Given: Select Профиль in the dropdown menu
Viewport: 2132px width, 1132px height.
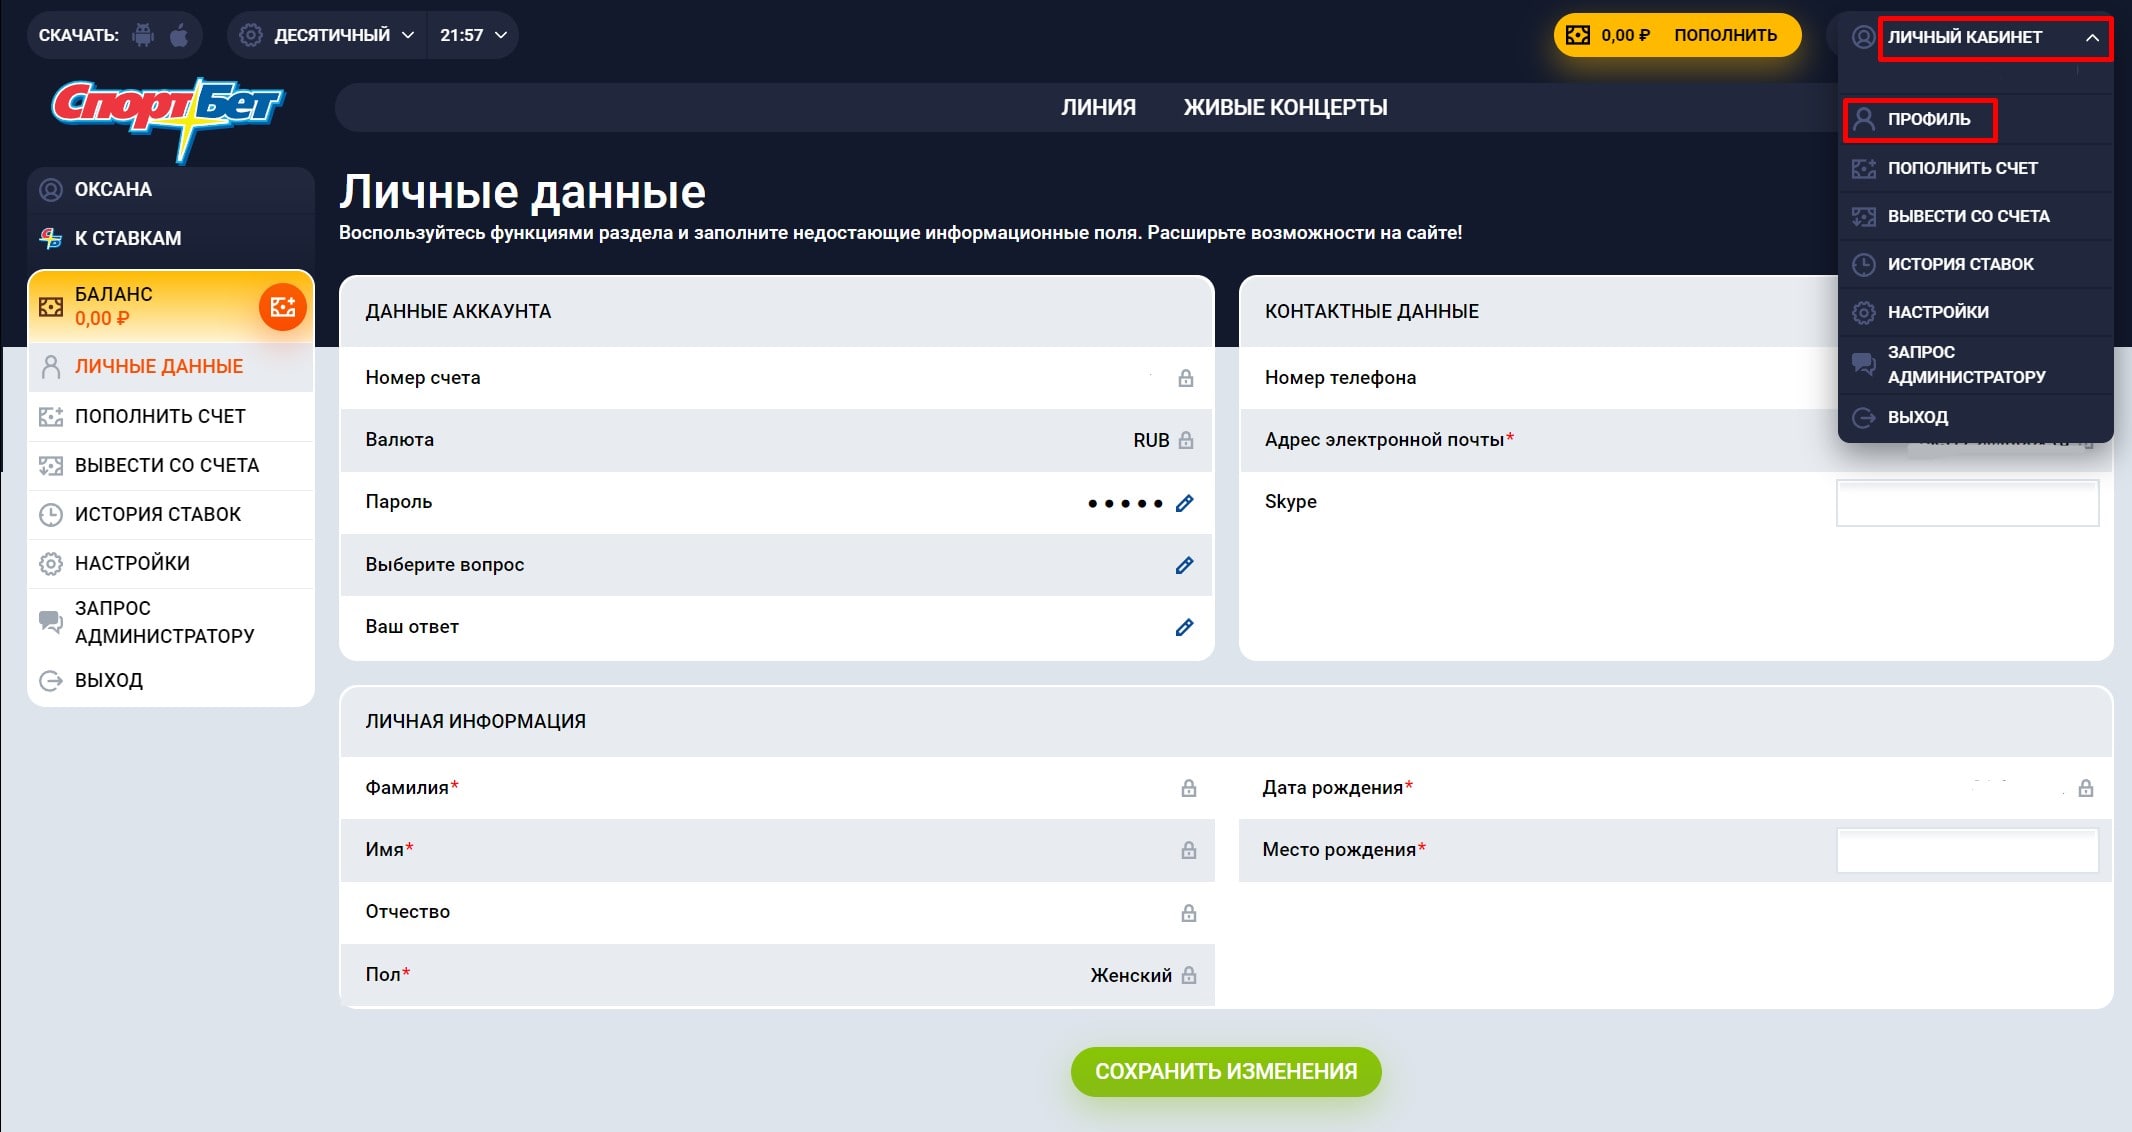Looking at the screenshot, I should coord(1927,119).
